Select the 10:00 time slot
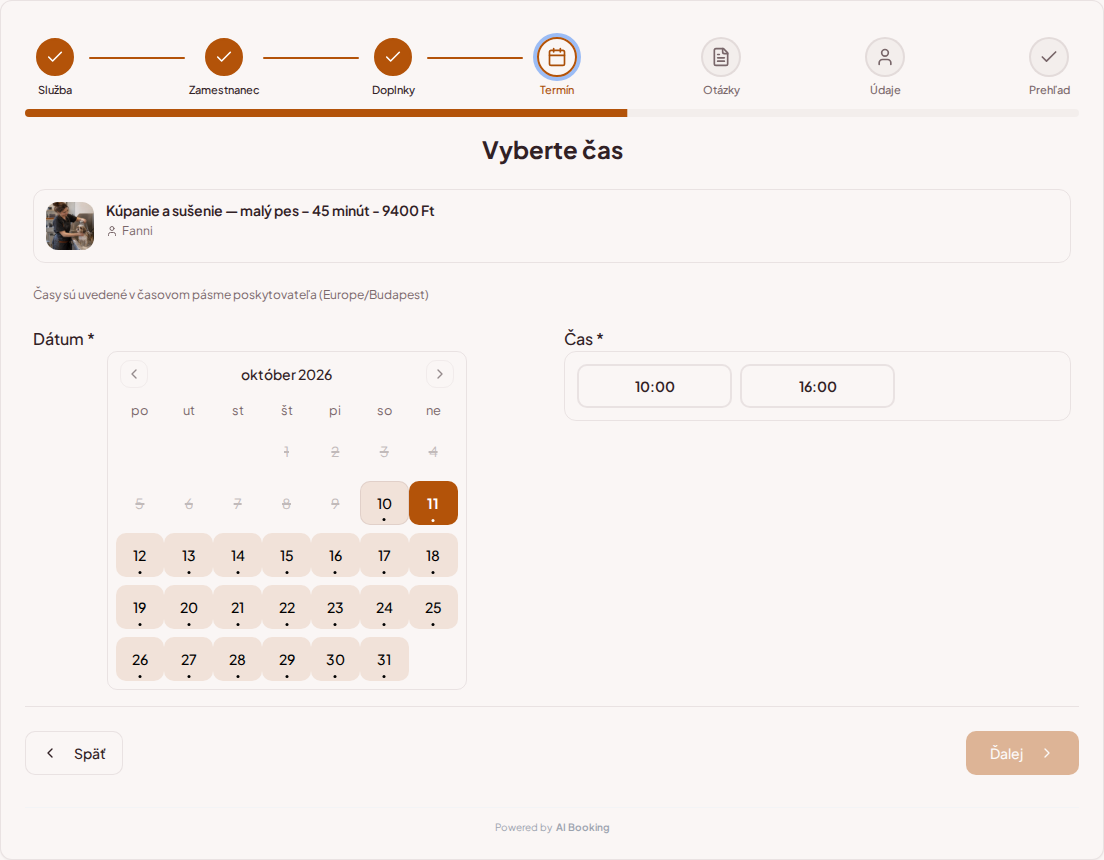This screenshot has width=1104, height=860. tap(655, 386)
